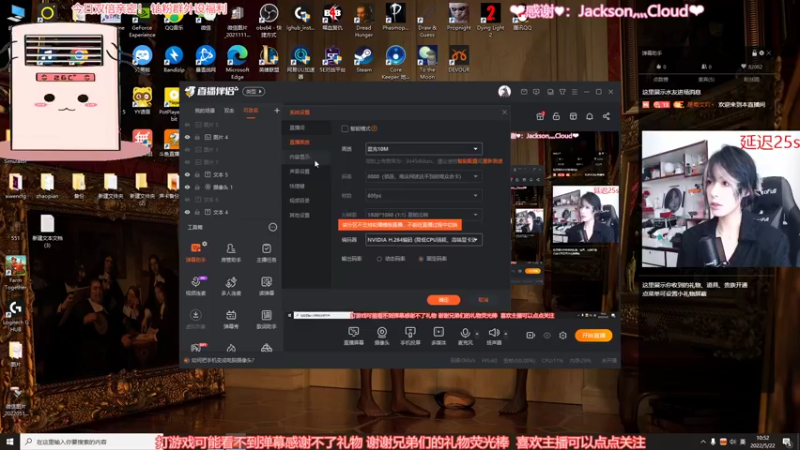Open the 读弹幕 tool

pyautogui.click(x=266, y=286)
